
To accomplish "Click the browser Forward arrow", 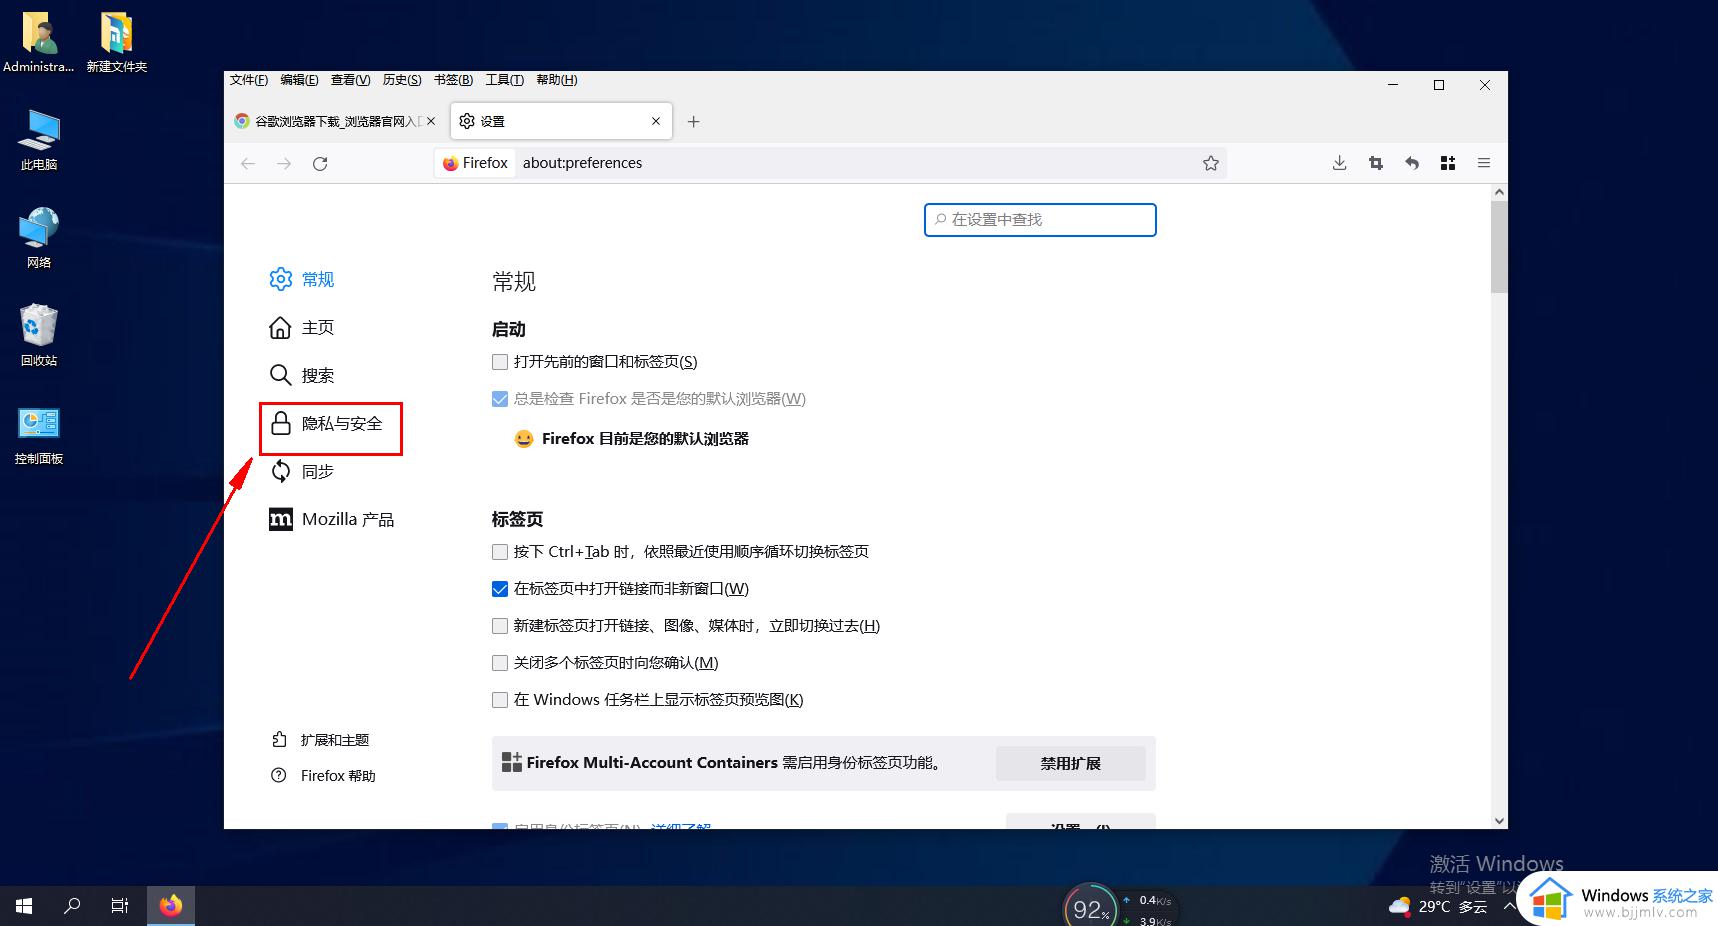I will coord(284,163).
